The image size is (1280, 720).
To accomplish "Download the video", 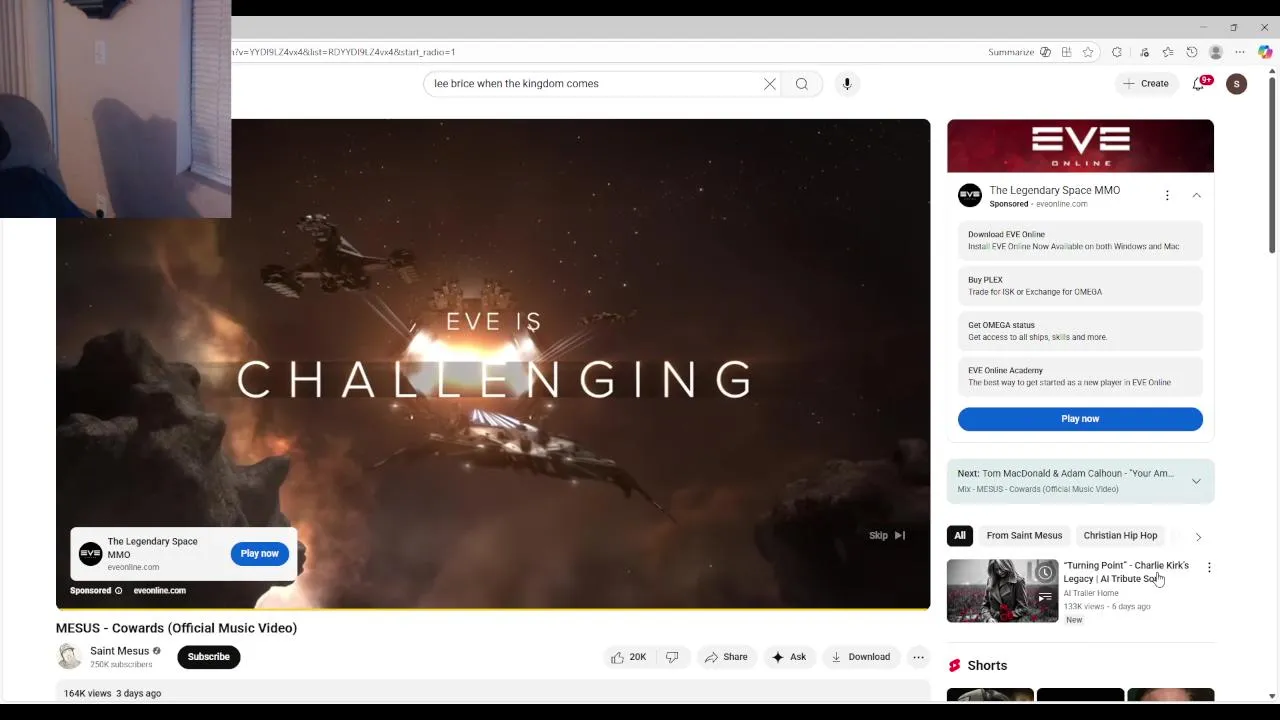I will 860,657.
